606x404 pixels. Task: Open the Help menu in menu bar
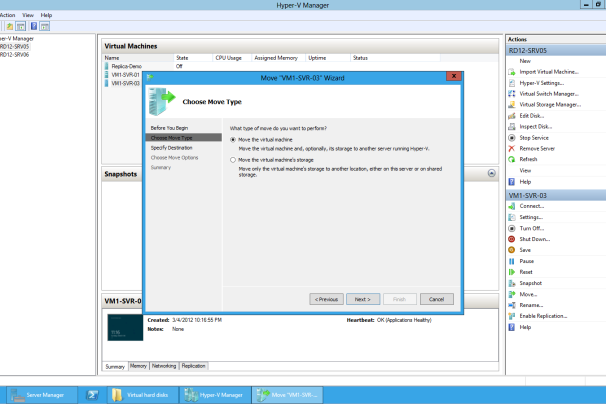click(46, 15)
